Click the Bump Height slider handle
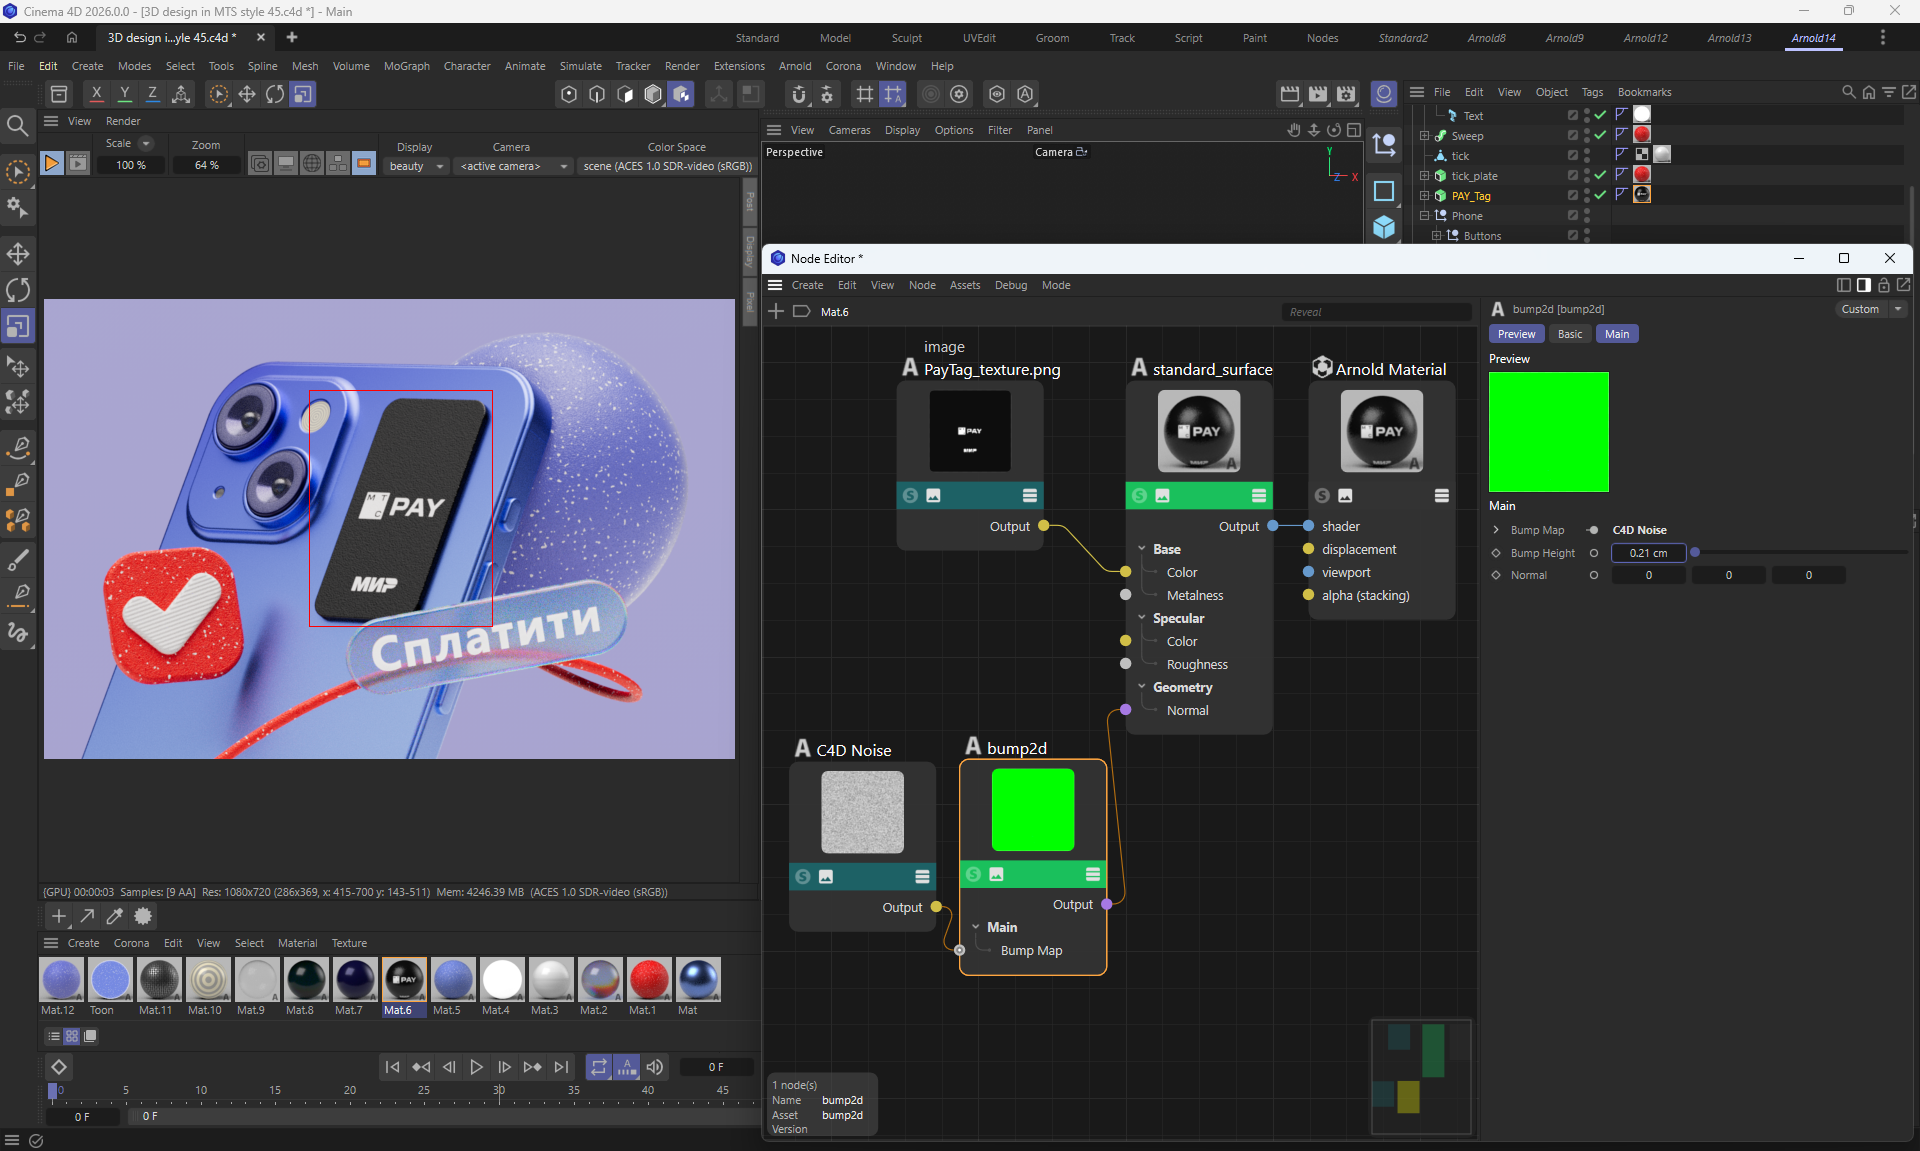The height and width of the screenshot is (1151, 1920). click(1695, 552)
